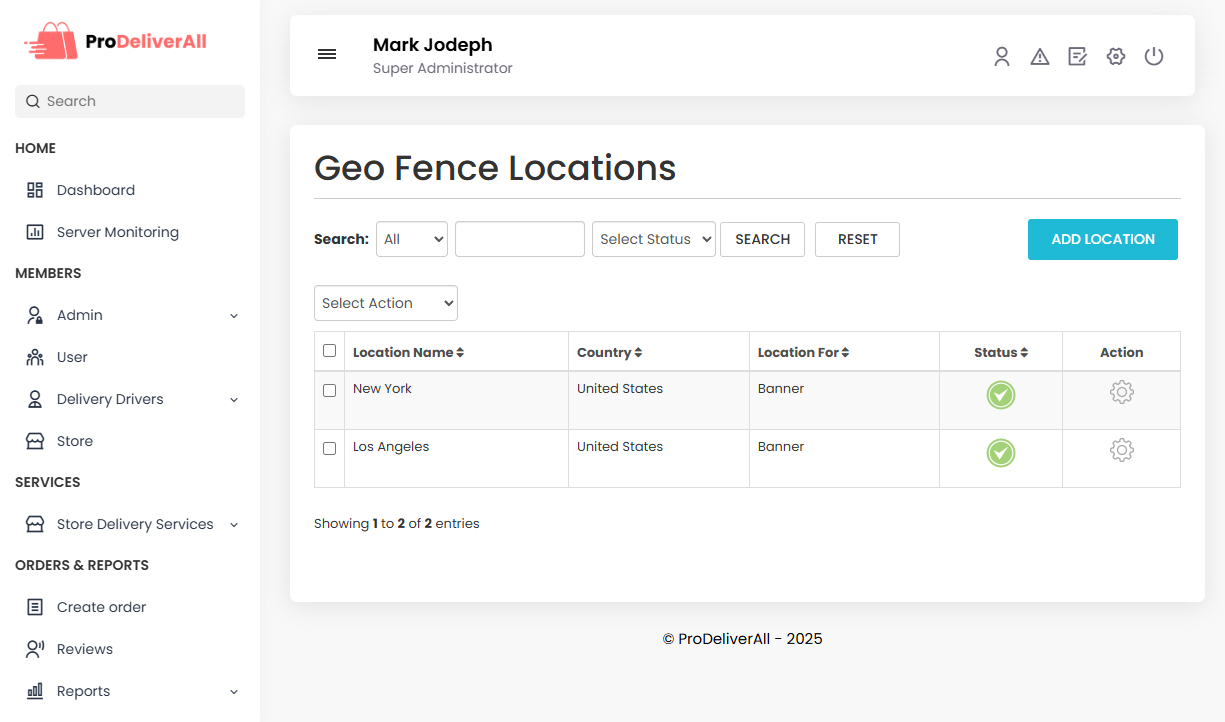The image size is (1225, 722).
Task: Open Reviews menu item
Action: [x=85, y=649]
